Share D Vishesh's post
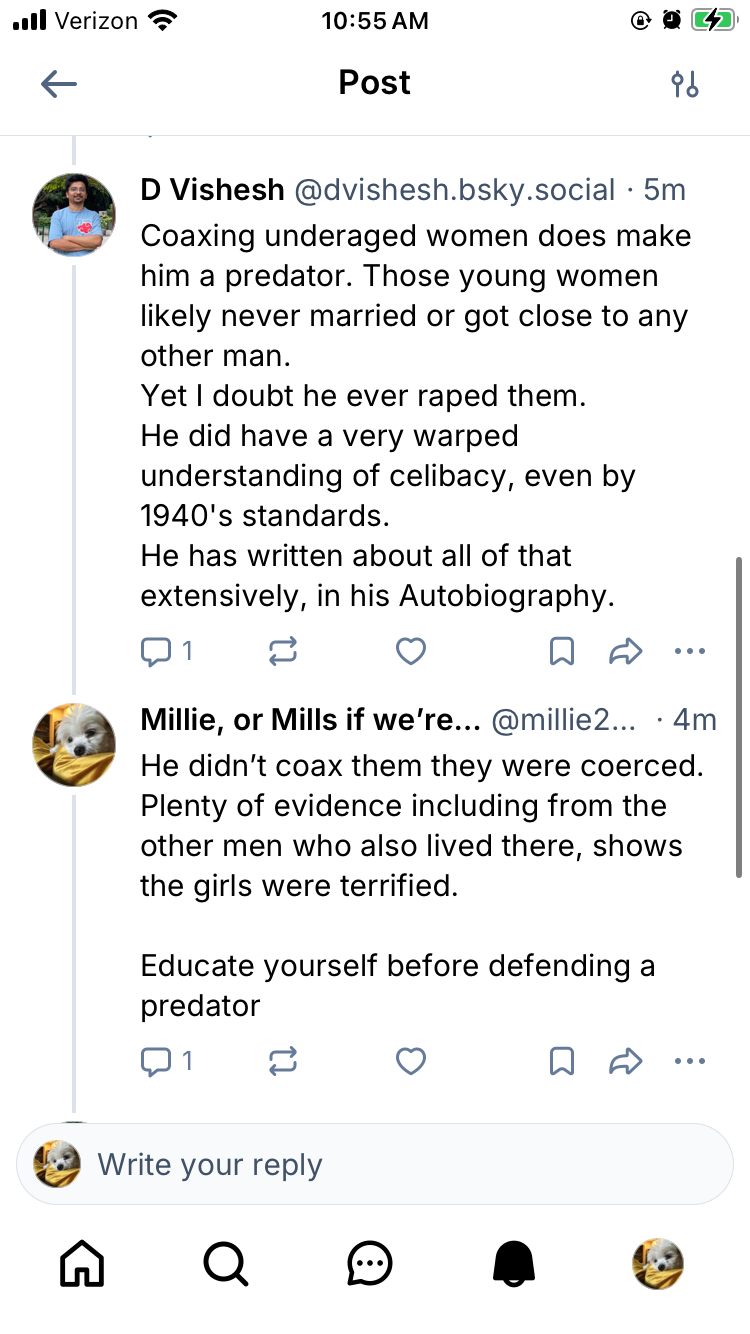The height and width of the screenshot is (1334, 750). [x=625, y=652]
